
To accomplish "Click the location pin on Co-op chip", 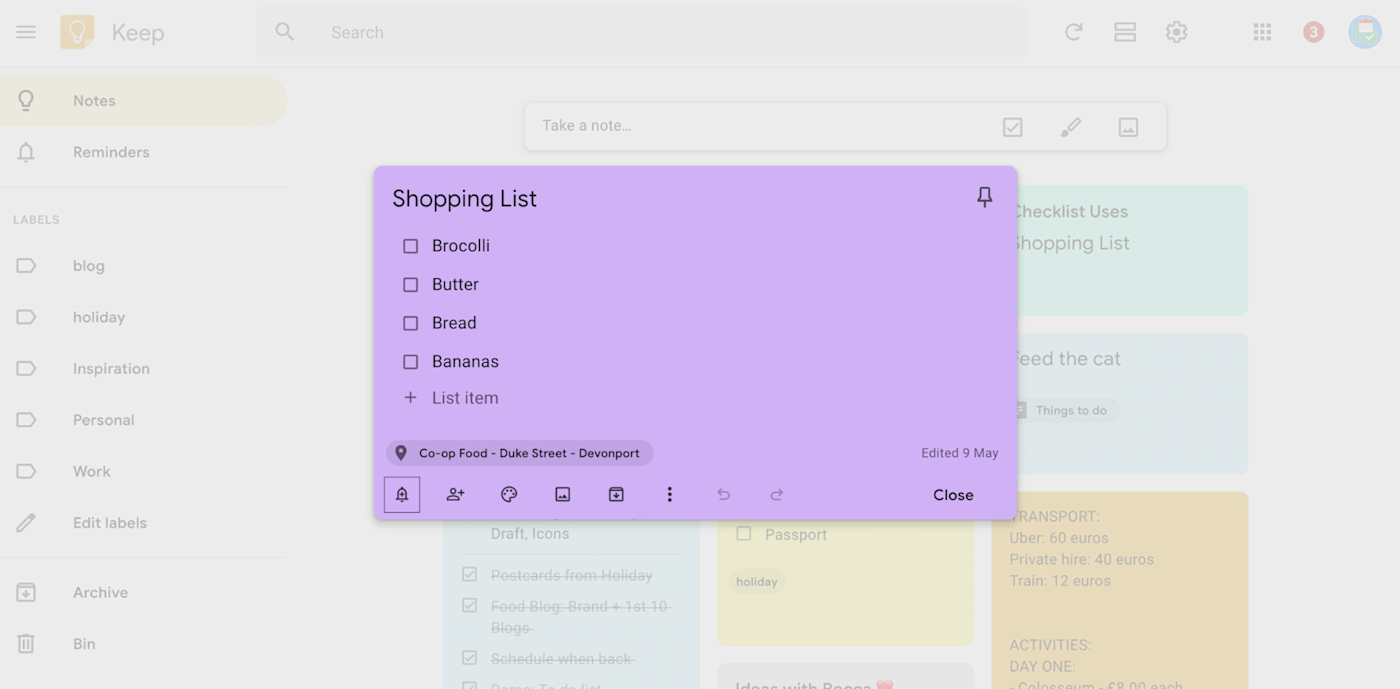I will click(x=401, y=453).
